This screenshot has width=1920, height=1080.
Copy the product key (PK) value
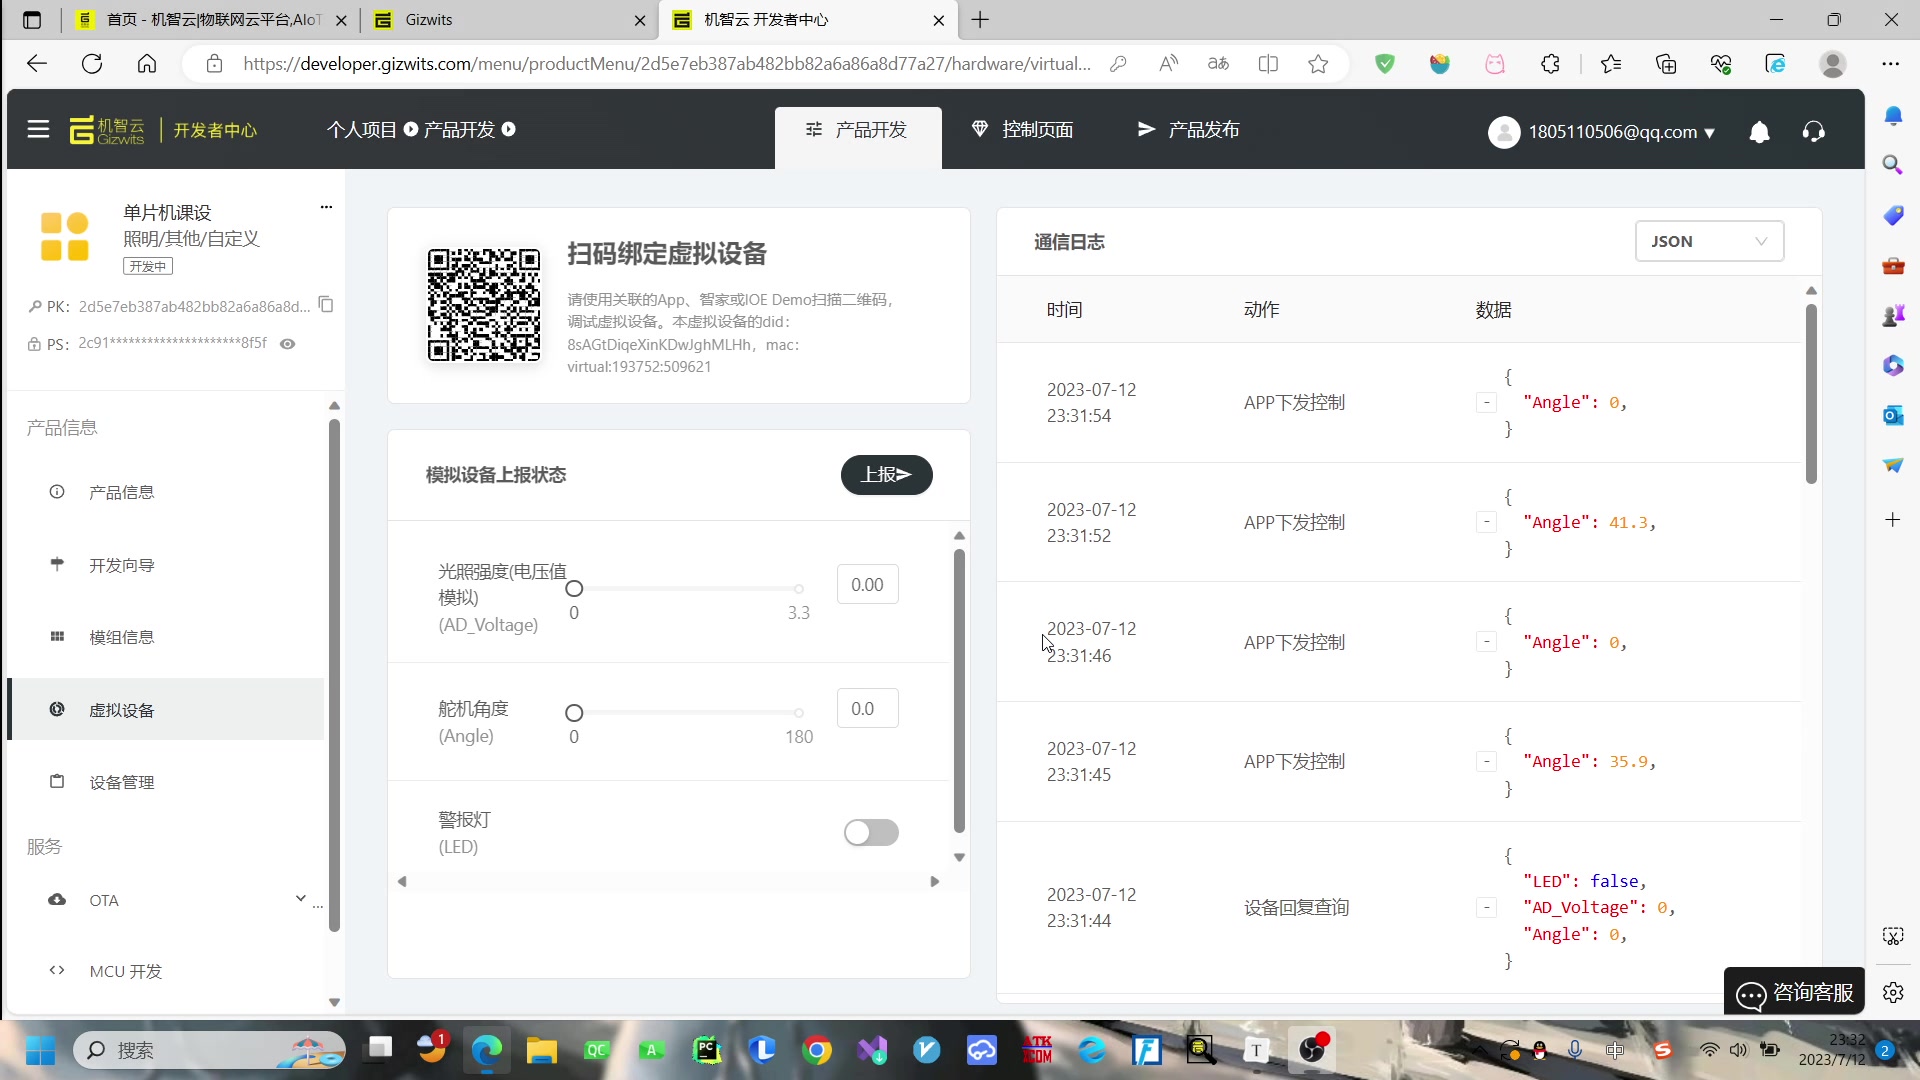click(326, 304)
